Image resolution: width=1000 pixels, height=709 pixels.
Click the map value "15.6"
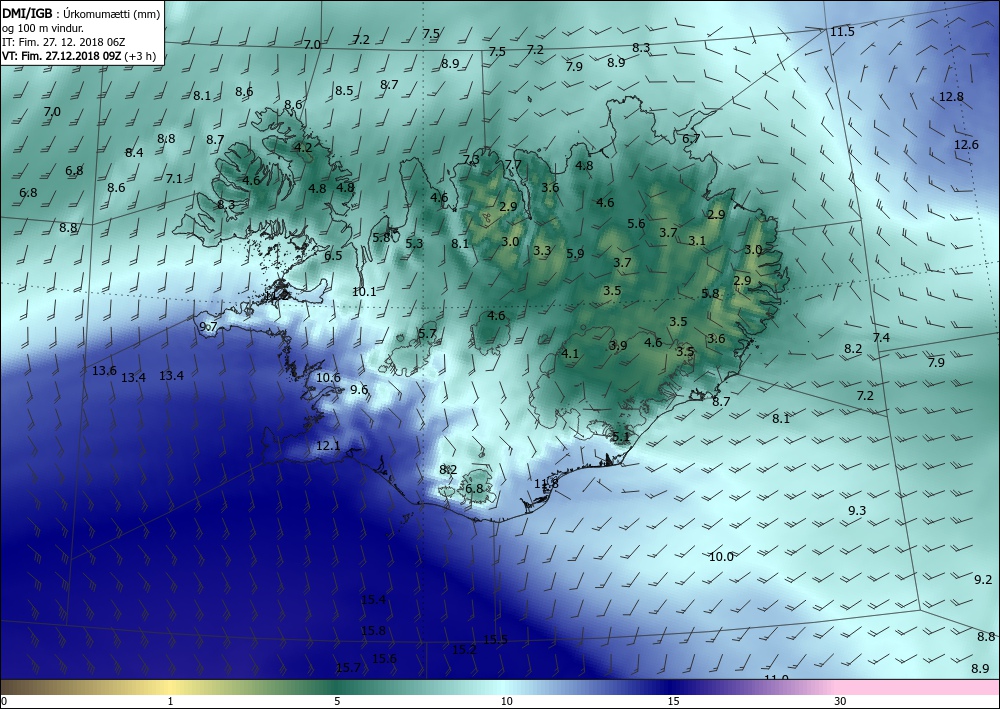pyautogui.click(x=384, y=659)
